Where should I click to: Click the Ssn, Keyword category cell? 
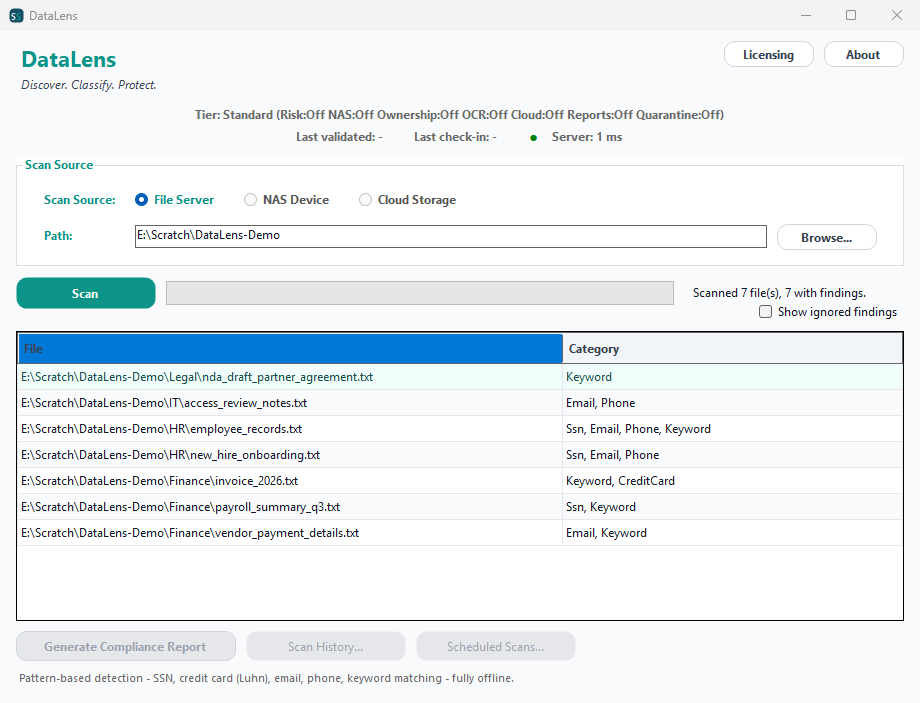tap(732, 507)
